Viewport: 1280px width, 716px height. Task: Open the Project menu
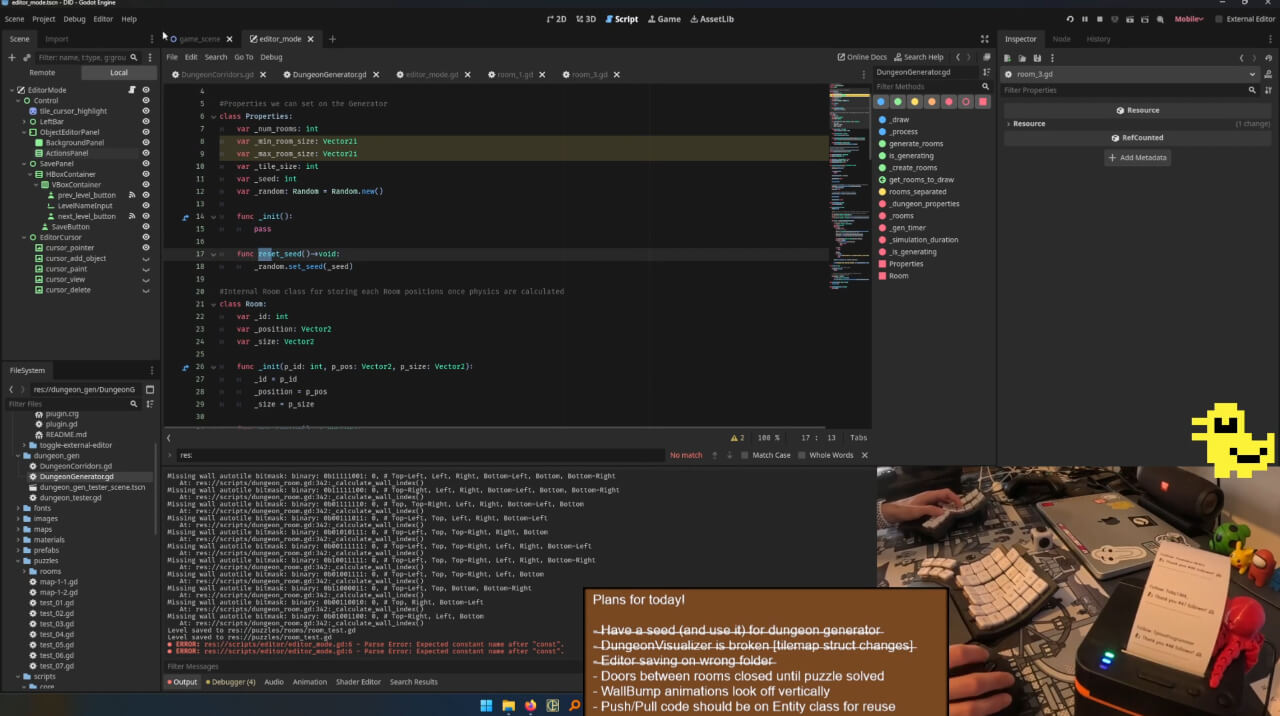coord(44,19)
